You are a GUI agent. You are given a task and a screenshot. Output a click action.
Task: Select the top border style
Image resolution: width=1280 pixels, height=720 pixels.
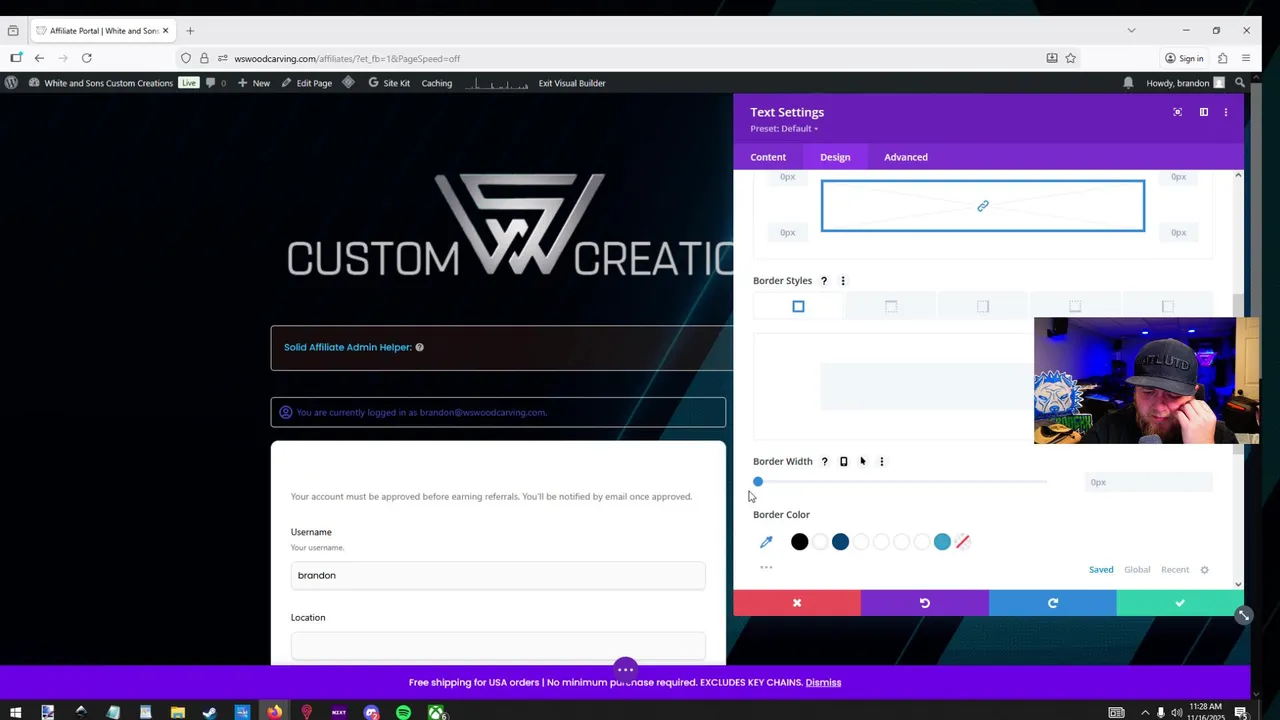click(891, 306)
